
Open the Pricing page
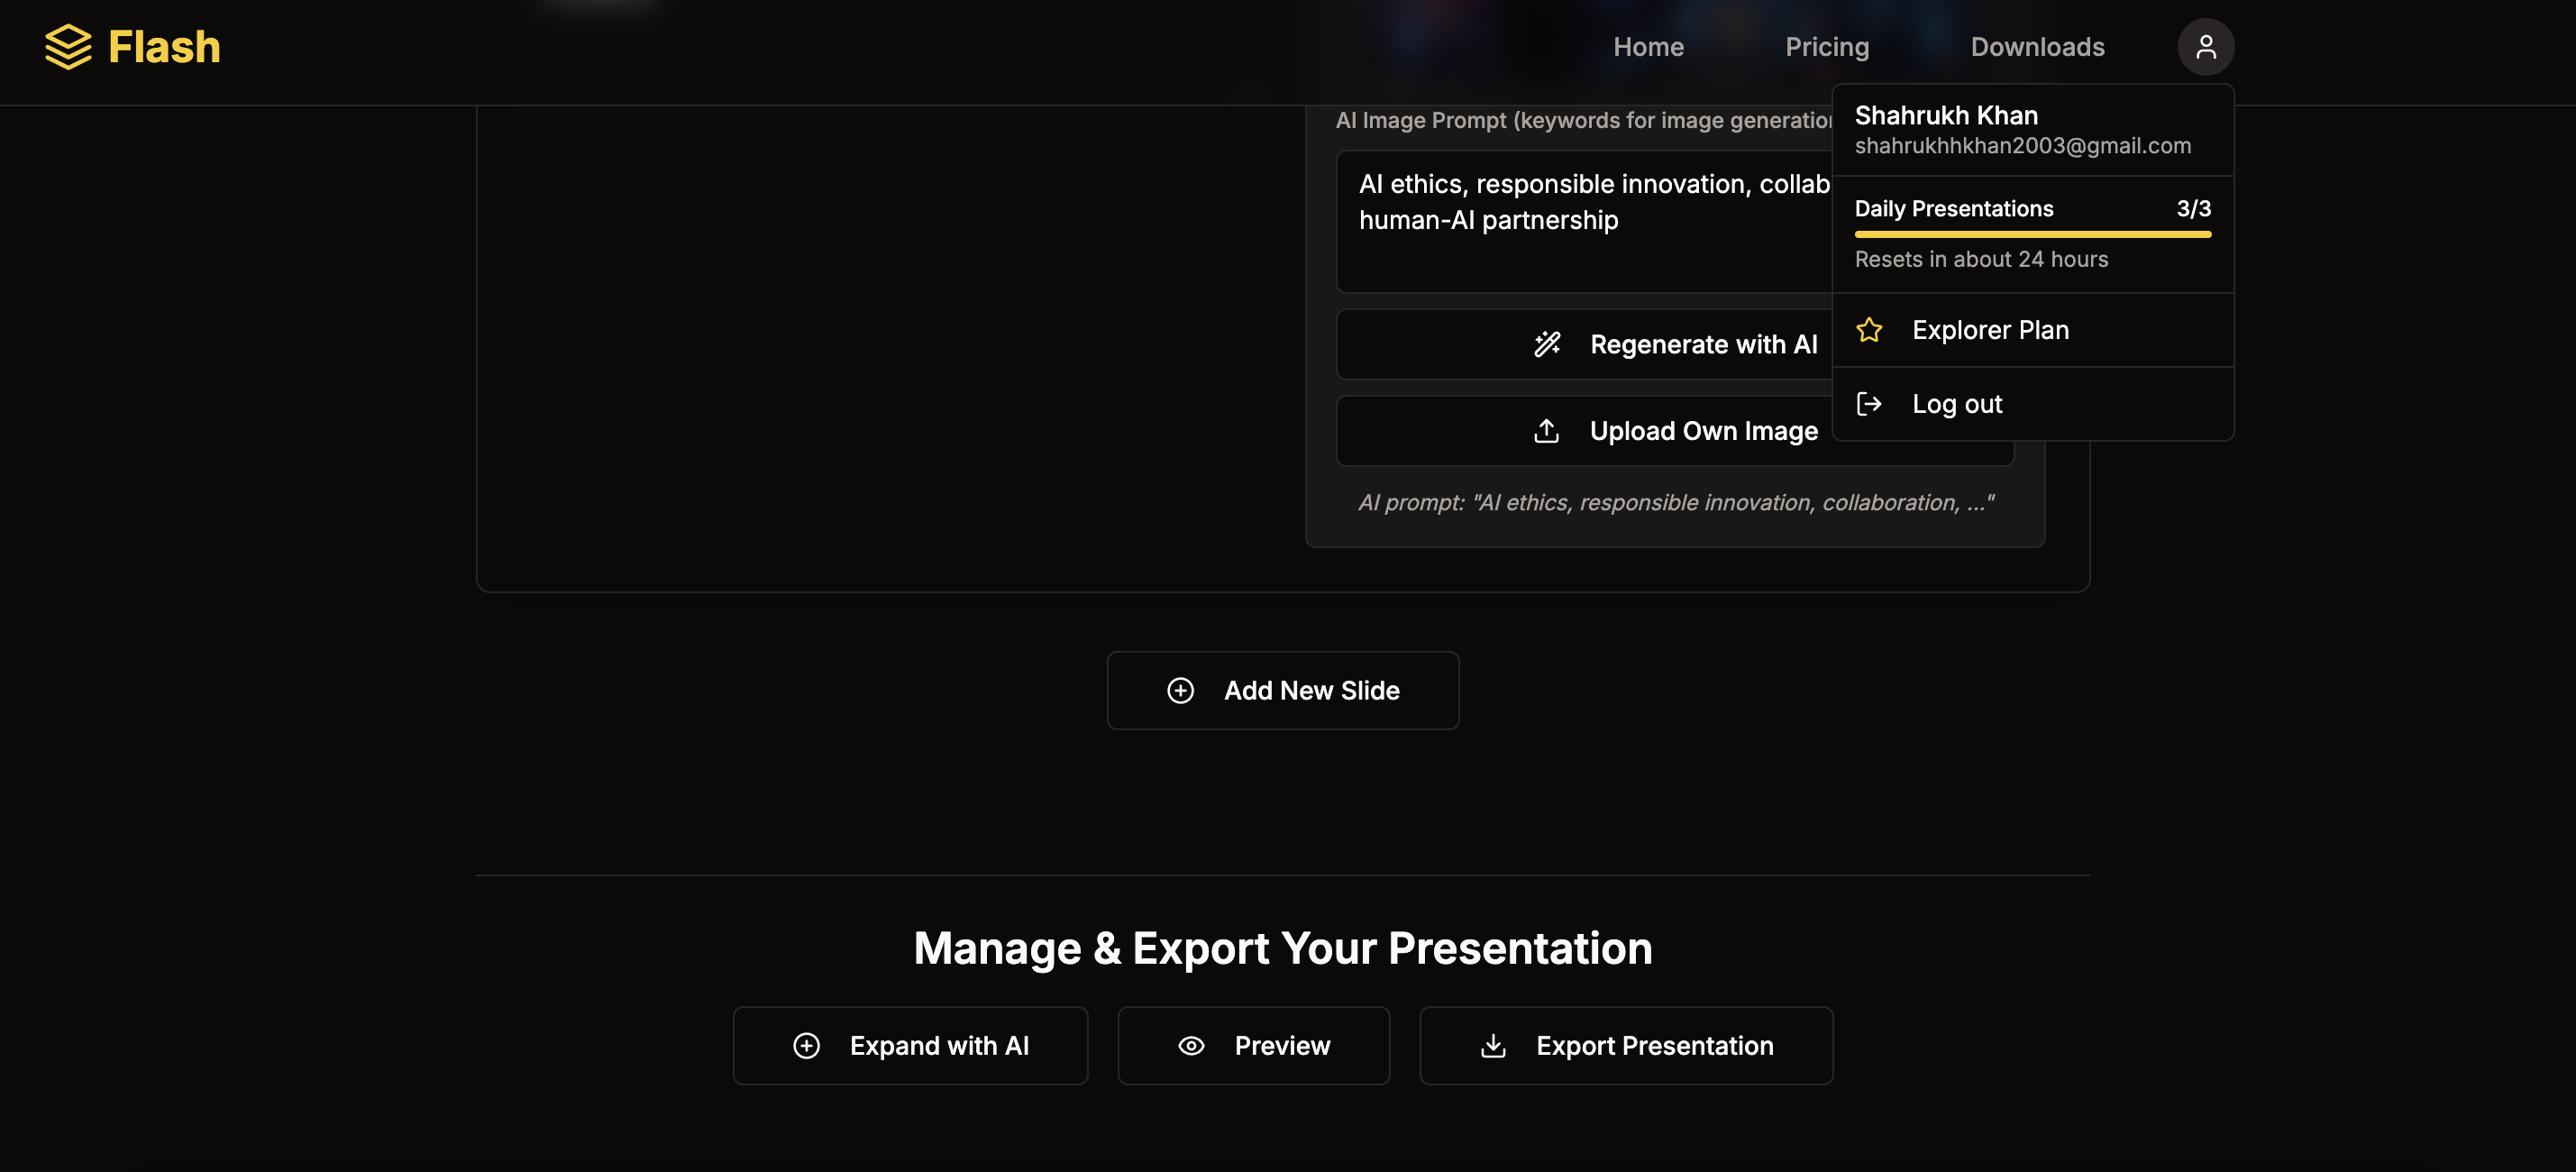click(1827, 47)
